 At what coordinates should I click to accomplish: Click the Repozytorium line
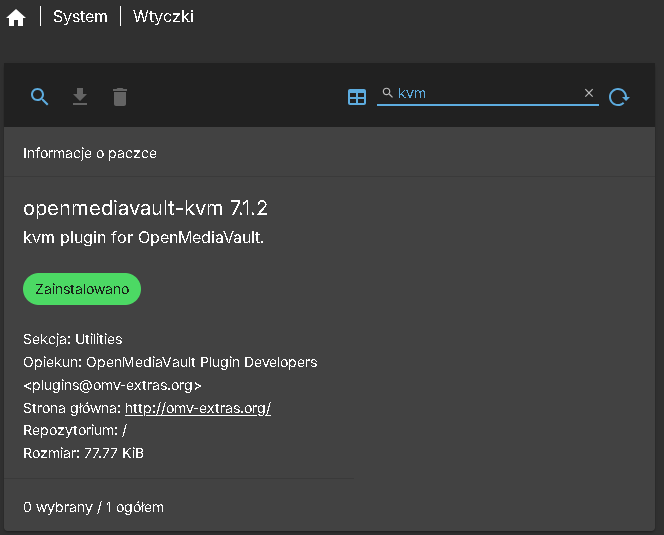tap(75, 430)
